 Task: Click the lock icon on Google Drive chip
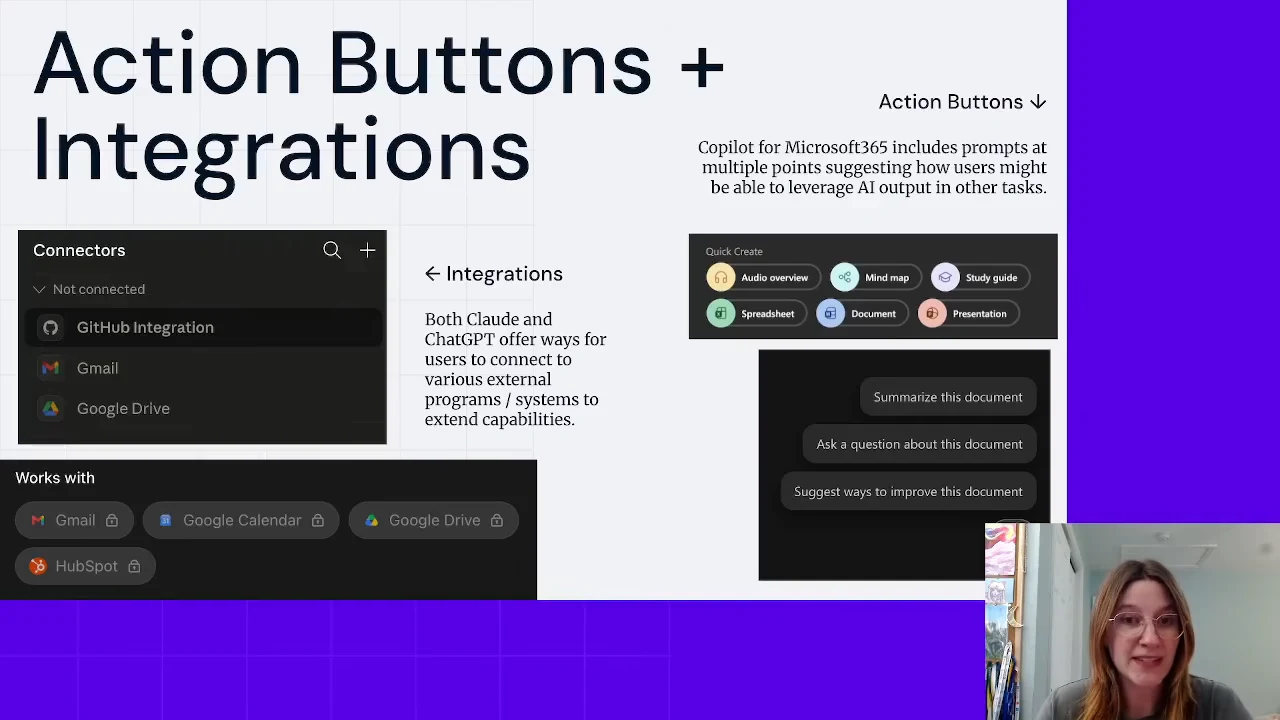tap(497, 520)
